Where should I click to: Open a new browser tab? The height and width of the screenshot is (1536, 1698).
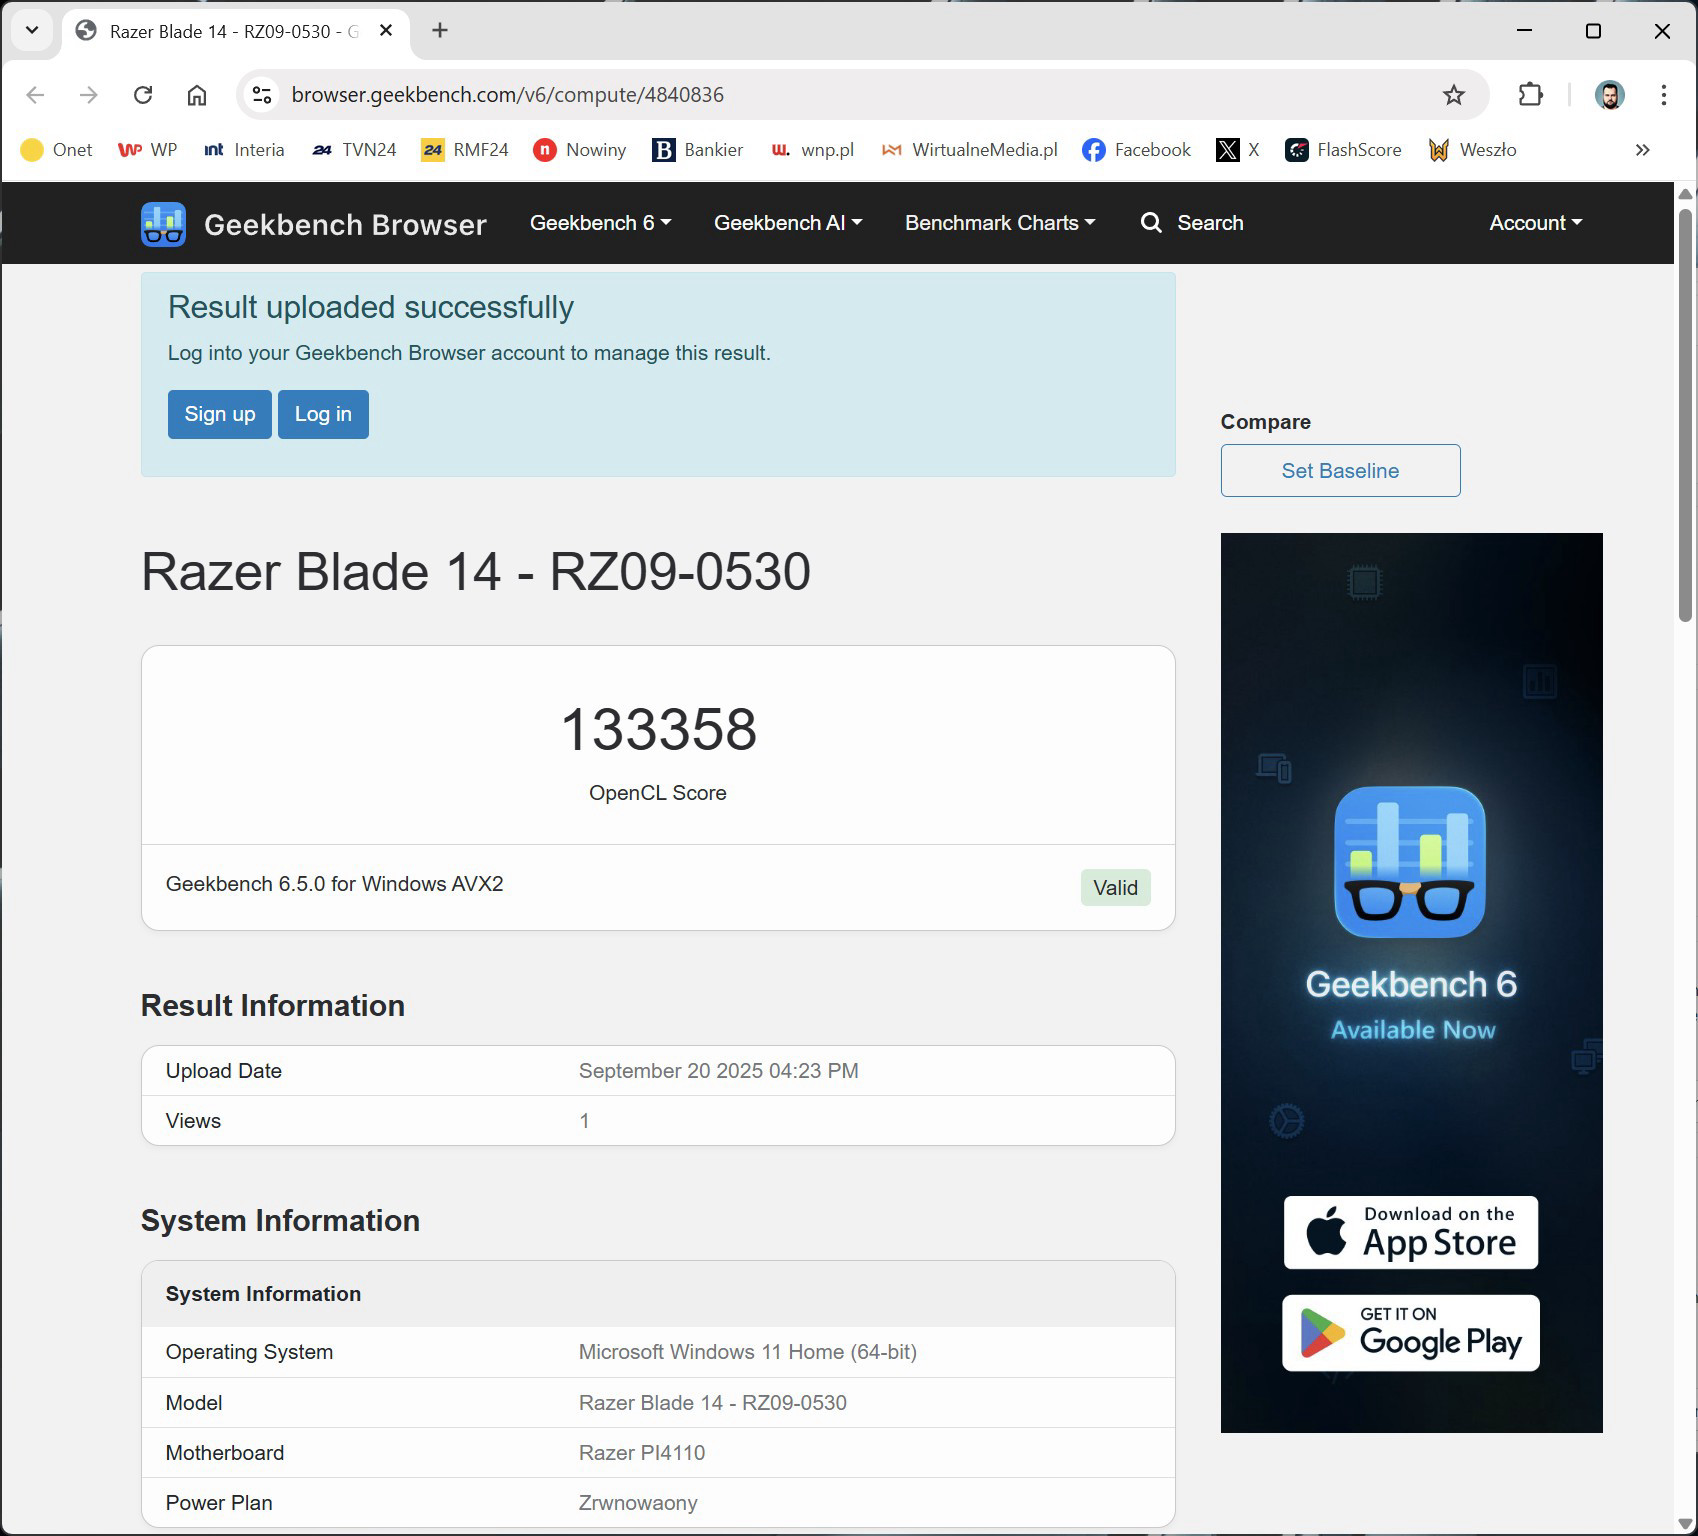coord(440,30)
